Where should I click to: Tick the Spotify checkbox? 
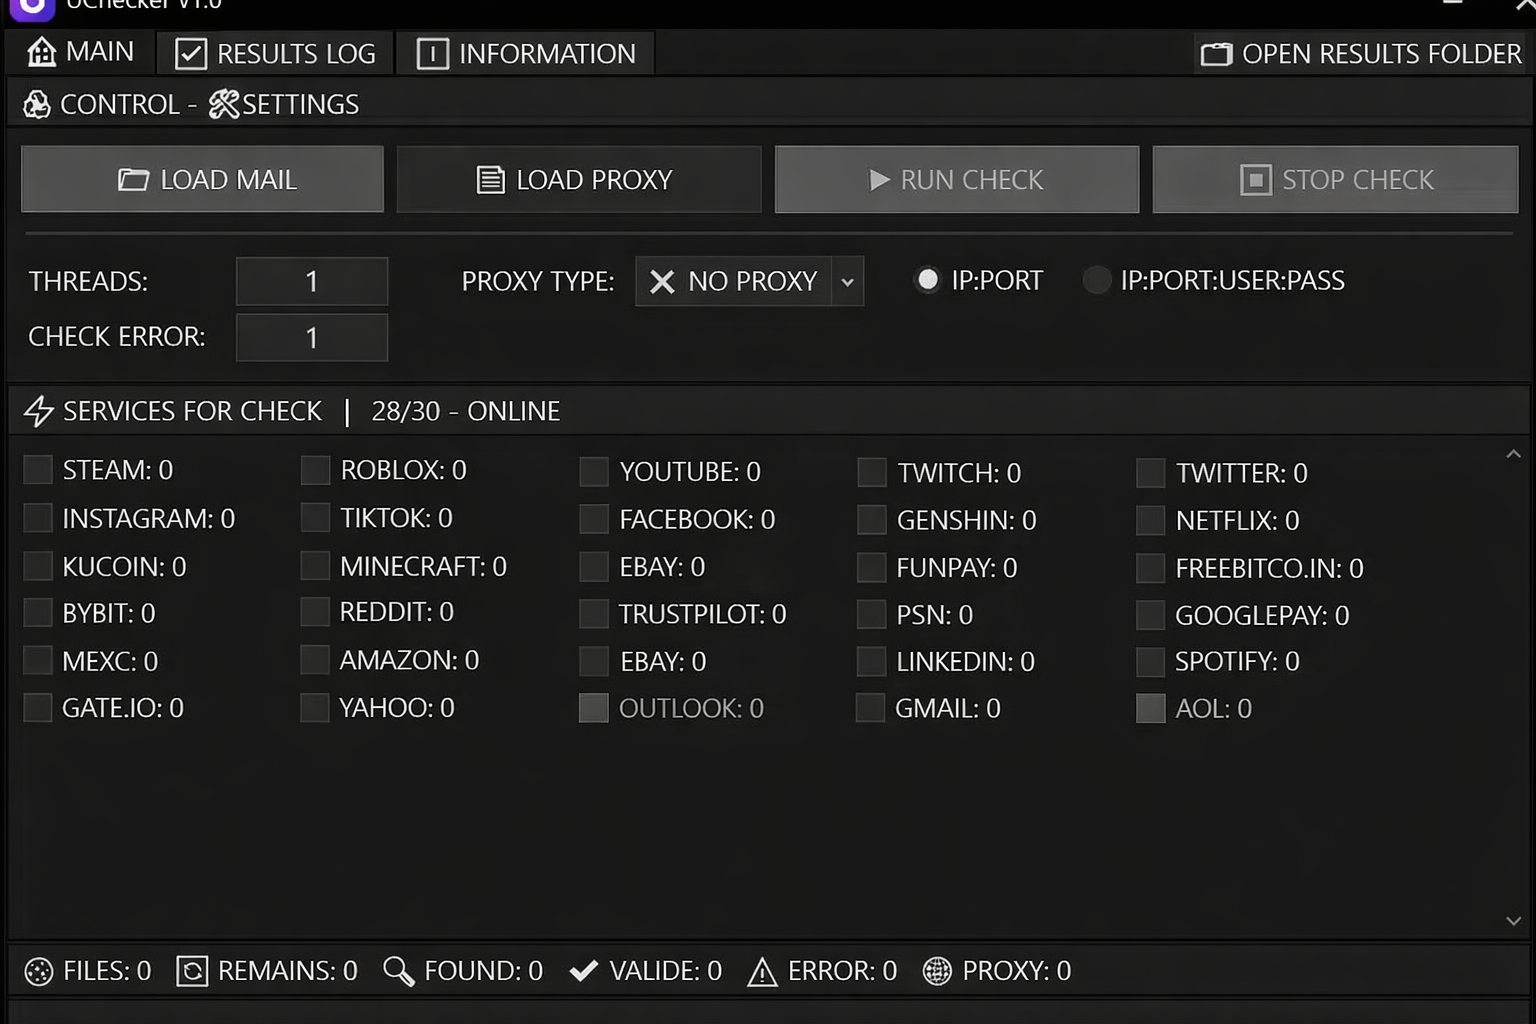1150,661
